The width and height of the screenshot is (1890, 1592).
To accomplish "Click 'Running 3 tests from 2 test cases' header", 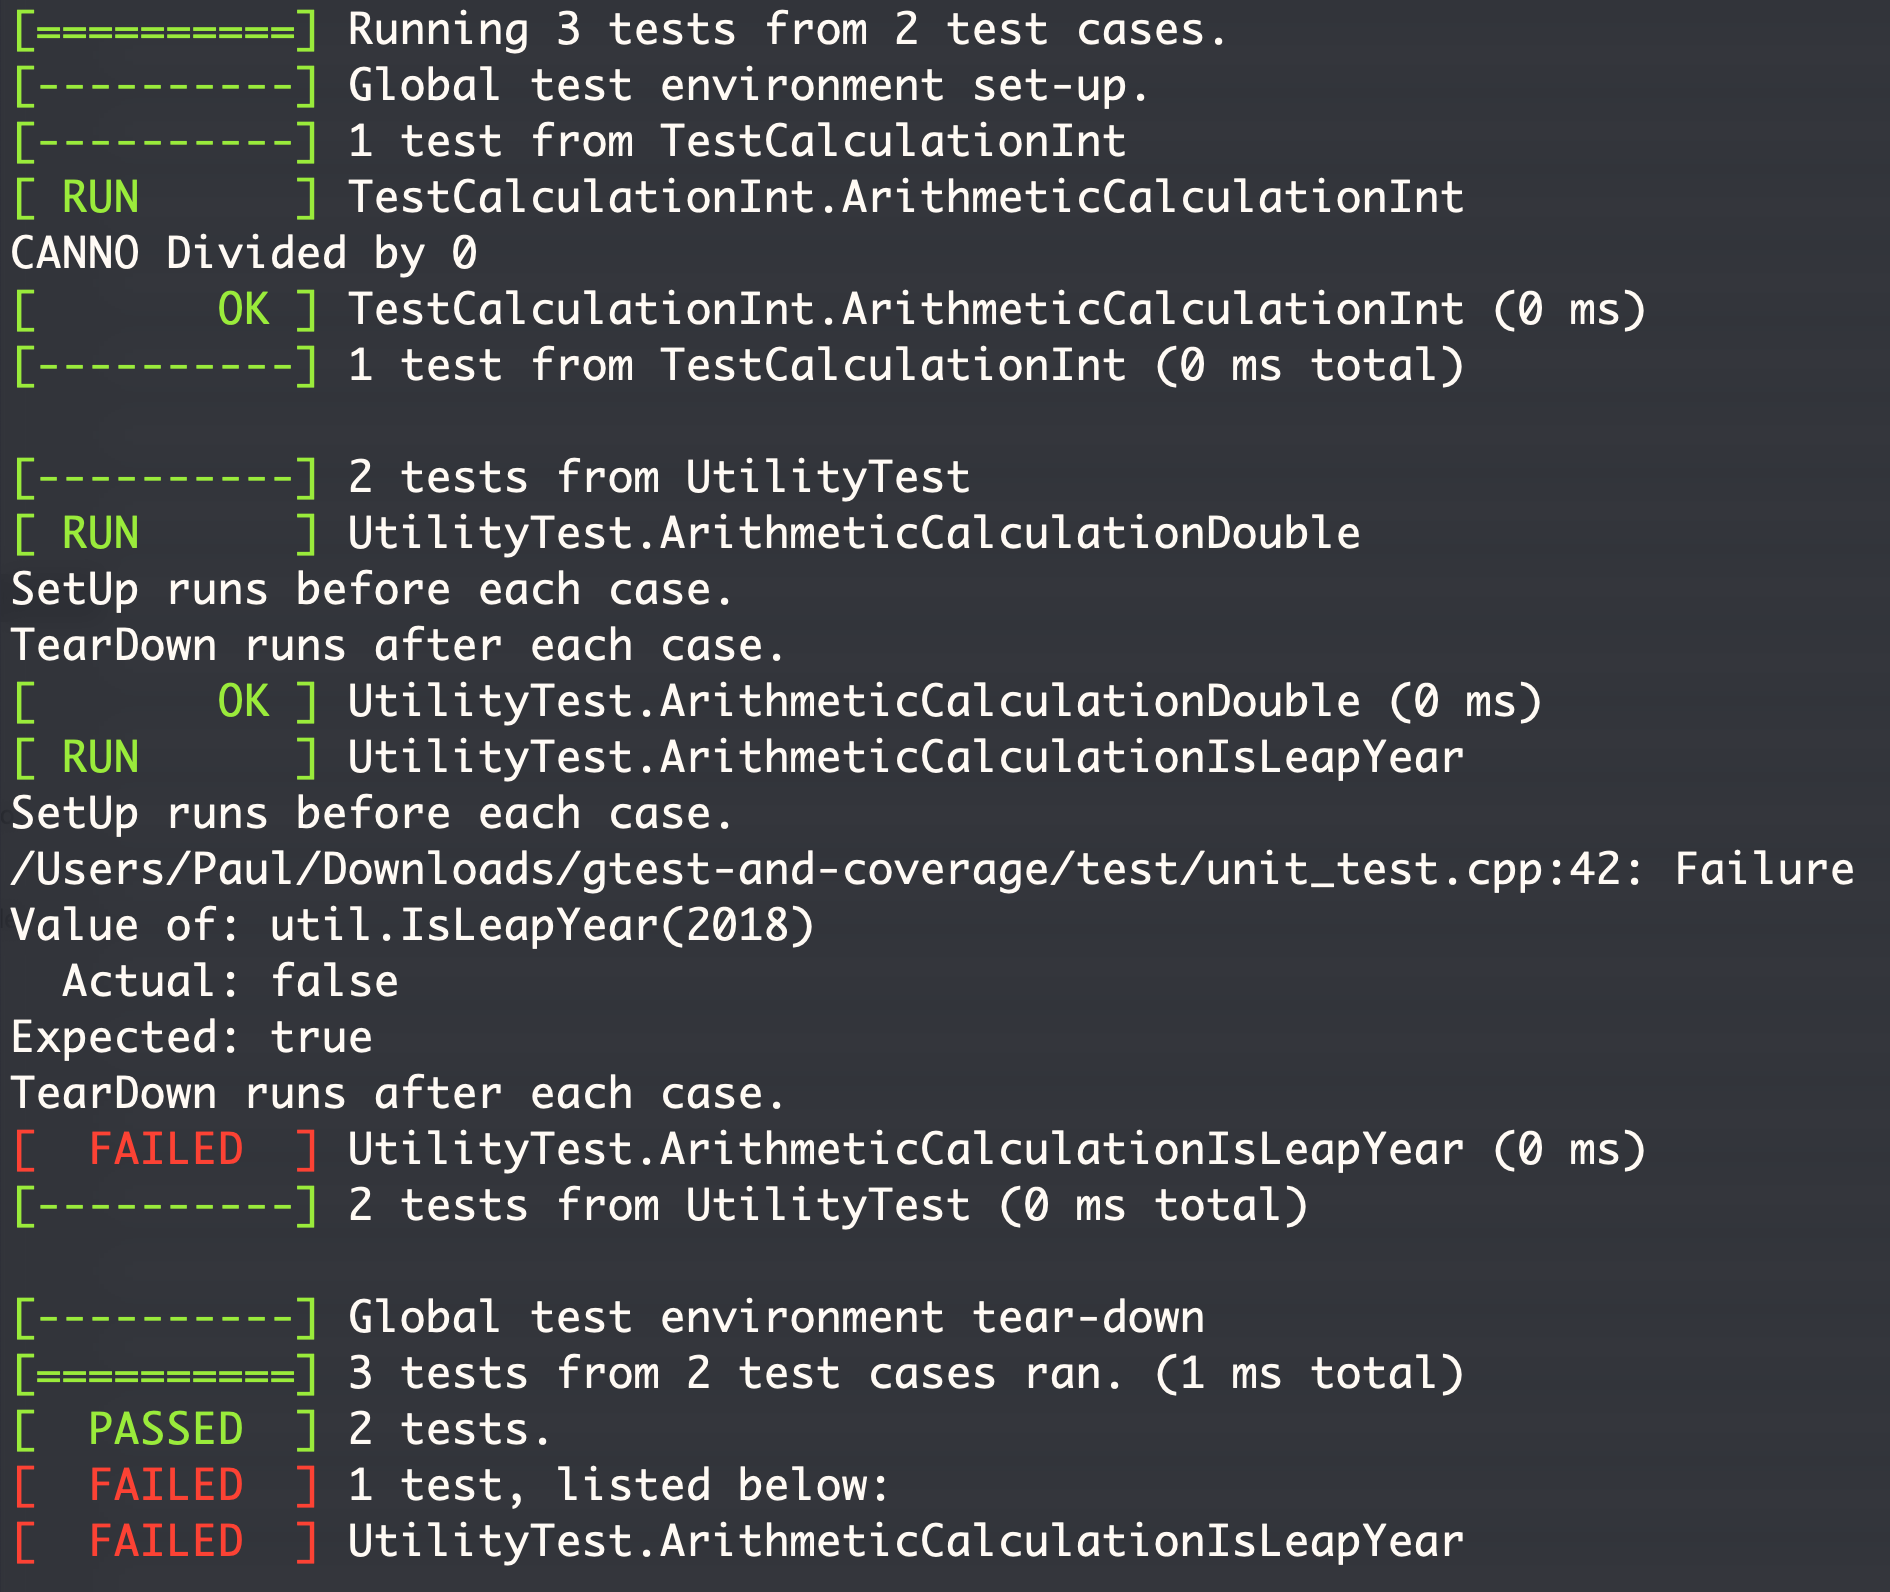I will click(x=787, y=29).
